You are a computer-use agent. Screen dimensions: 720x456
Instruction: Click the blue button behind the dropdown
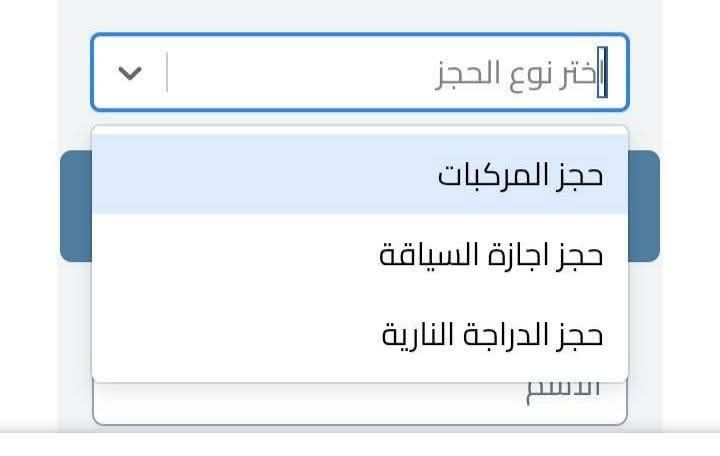(645, 205)
